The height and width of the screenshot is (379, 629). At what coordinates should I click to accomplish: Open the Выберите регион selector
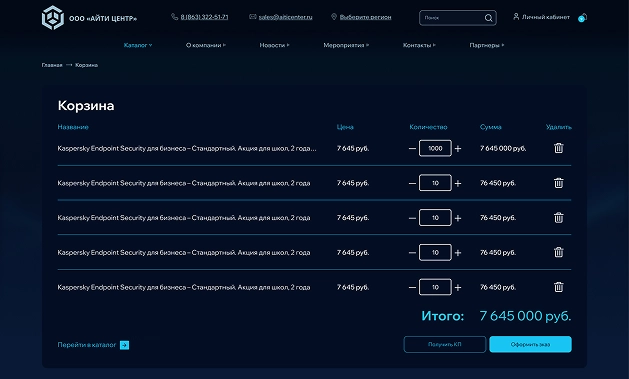tap(365, 17)
